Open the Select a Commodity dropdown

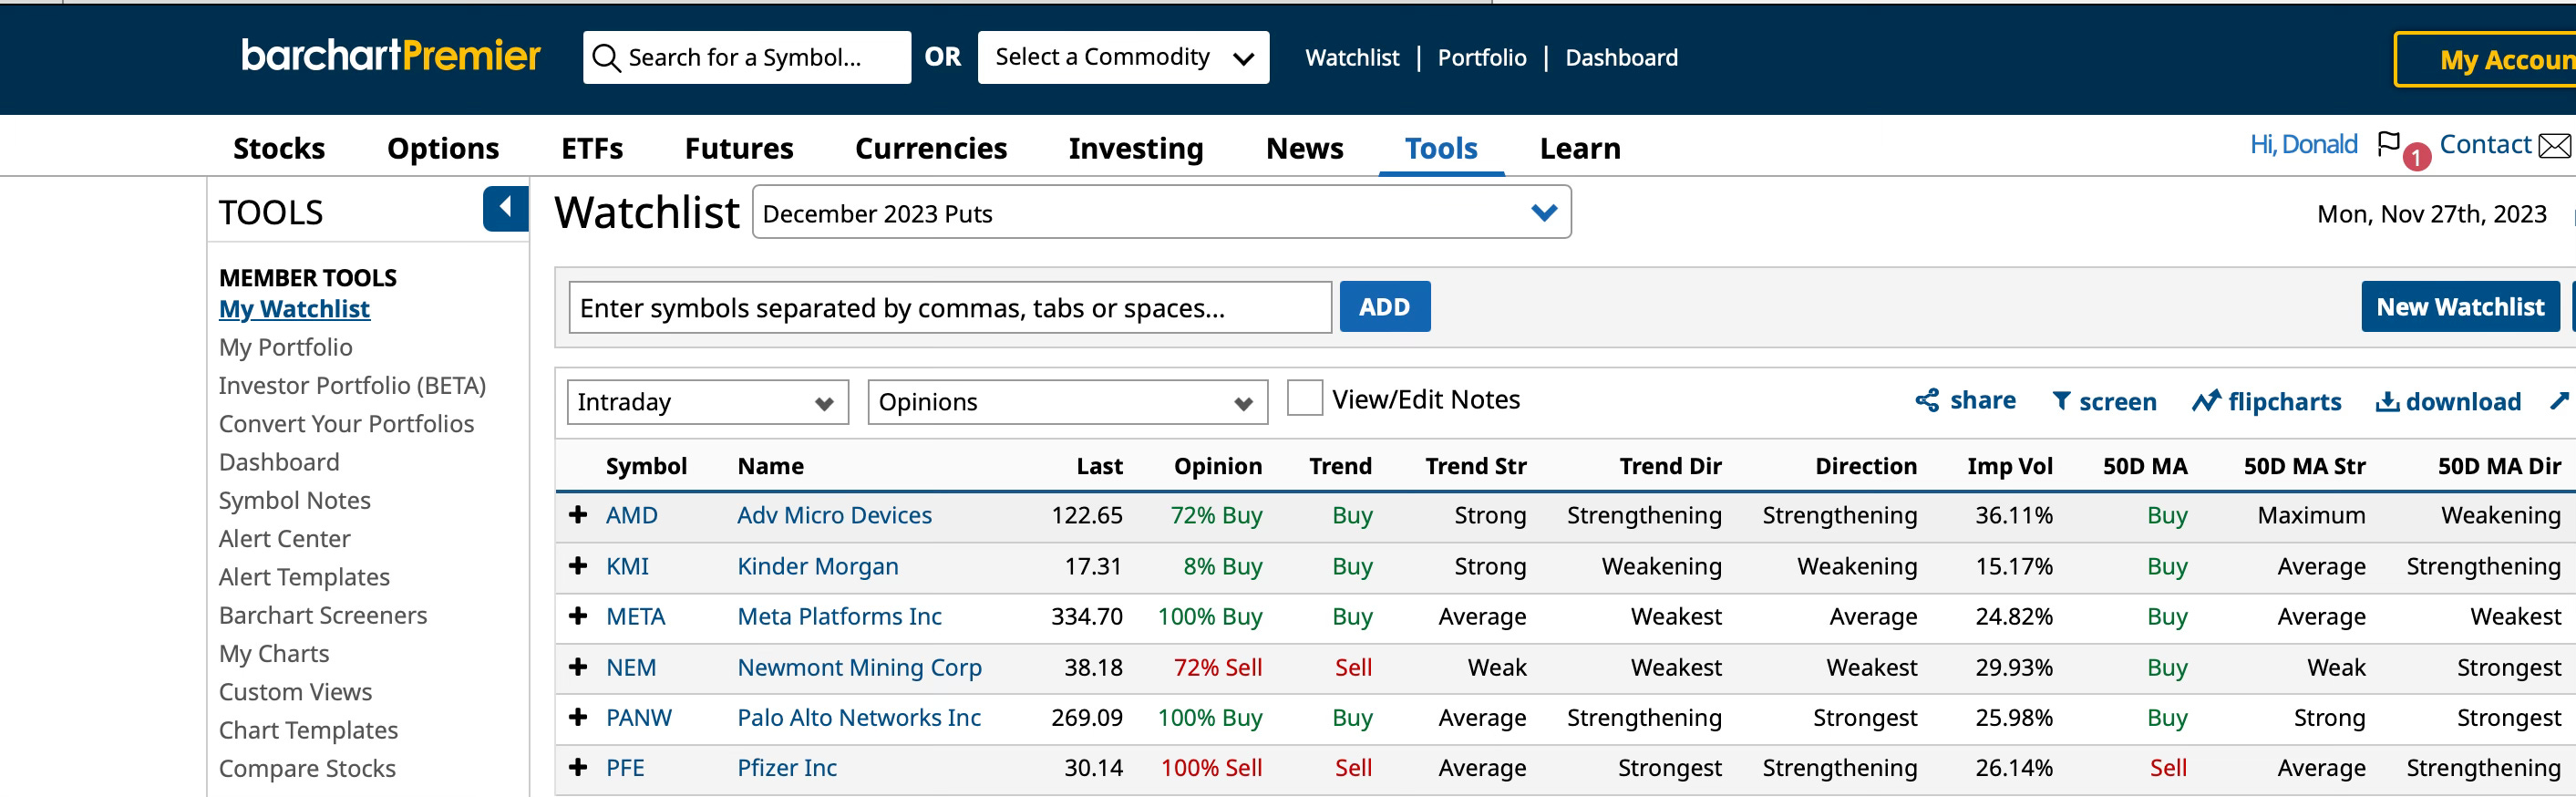coord(1123,57)
